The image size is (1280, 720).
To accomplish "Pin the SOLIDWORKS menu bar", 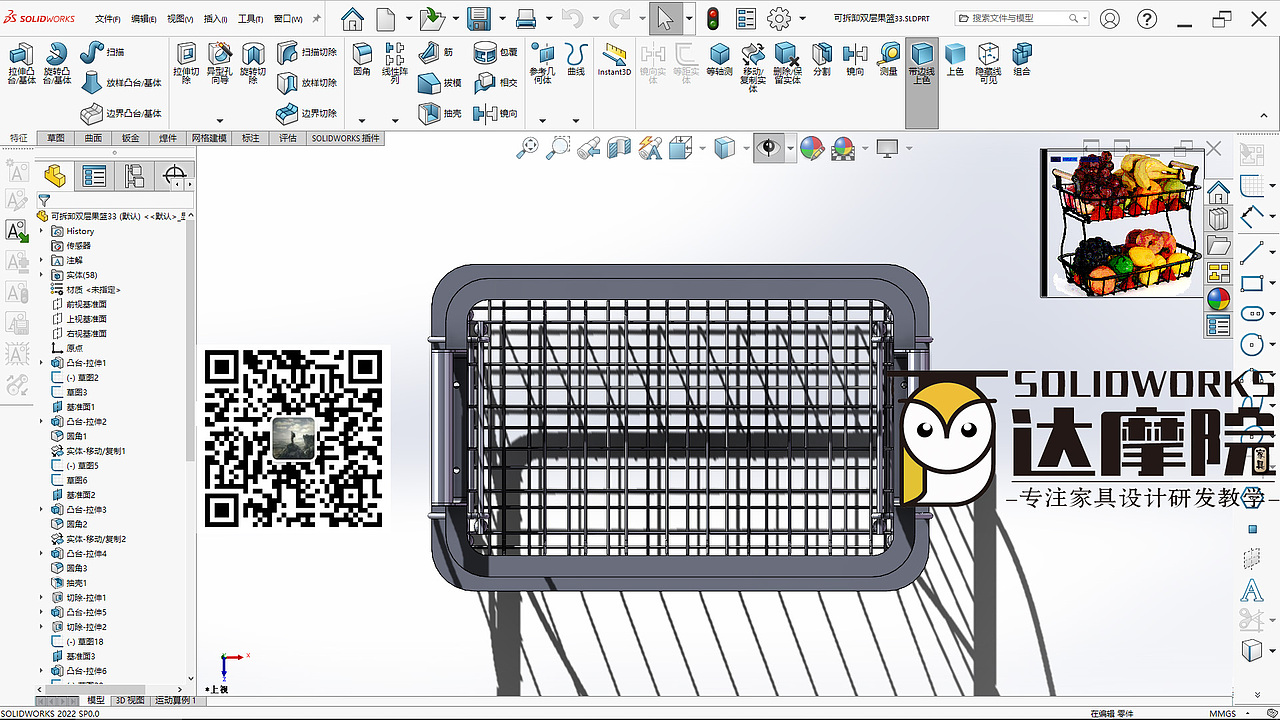I will pos(317,18).
